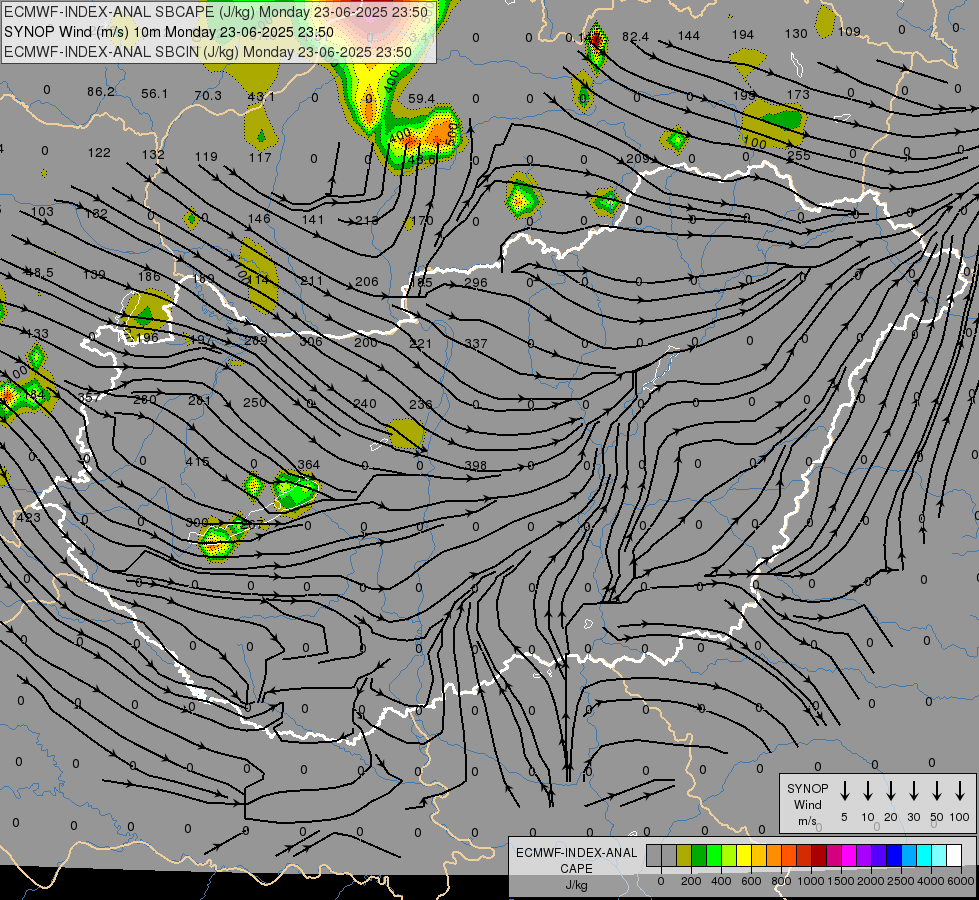Click the pure blue CAPE legend swatch
The width and height of the screenshot is (979, 900).
pos(894,856)
